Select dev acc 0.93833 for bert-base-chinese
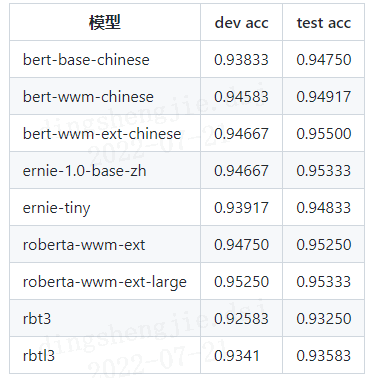 pyautogui.click(x=241, y=60)
